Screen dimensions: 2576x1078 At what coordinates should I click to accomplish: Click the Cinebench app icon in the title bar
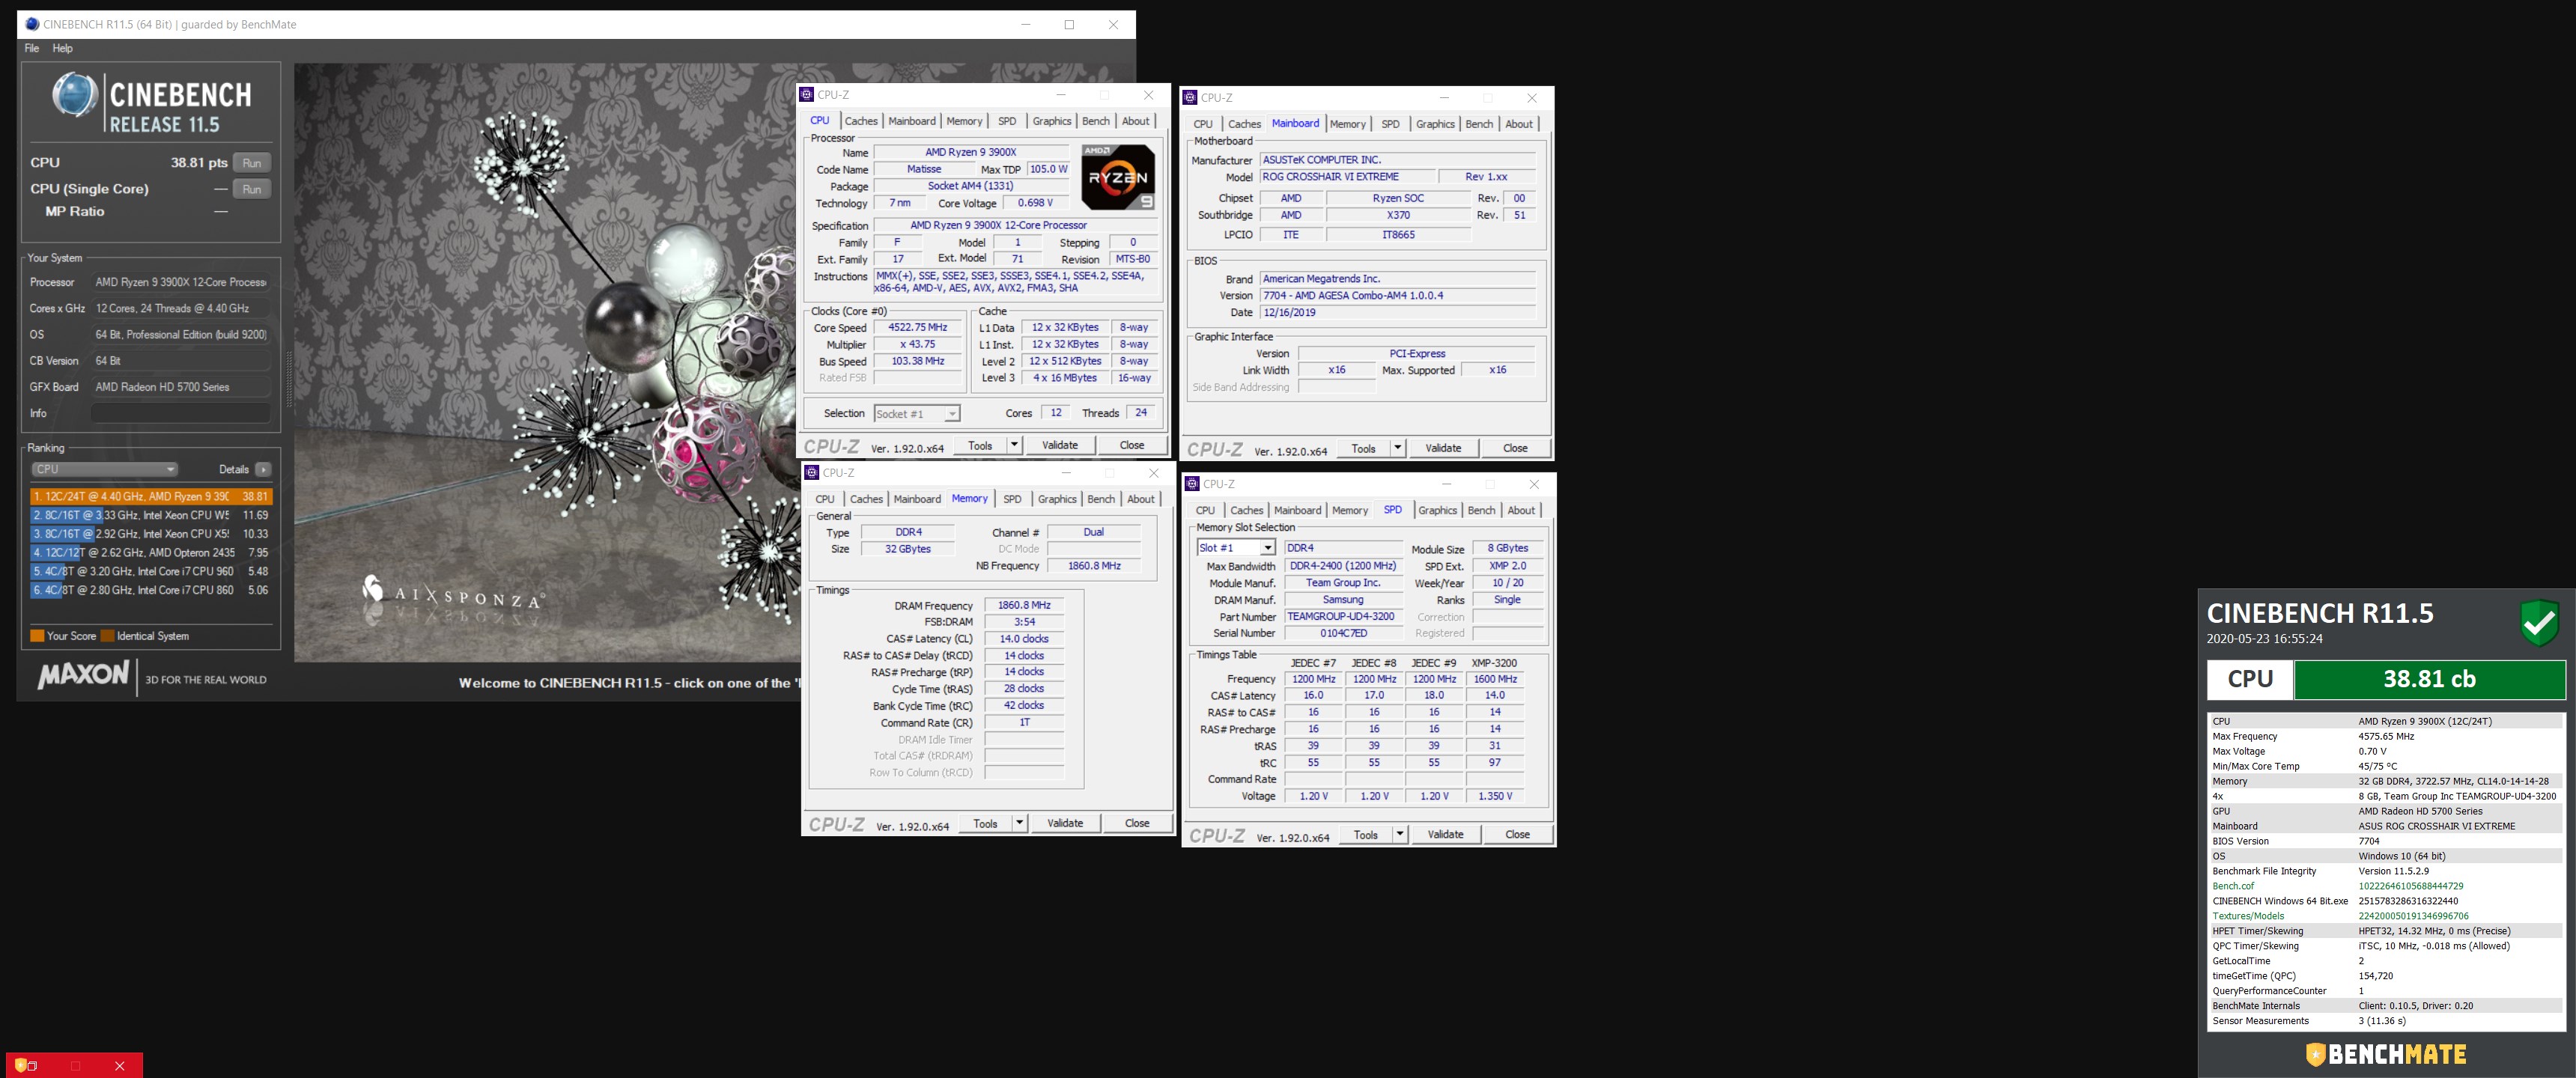[x=32, y=24]
